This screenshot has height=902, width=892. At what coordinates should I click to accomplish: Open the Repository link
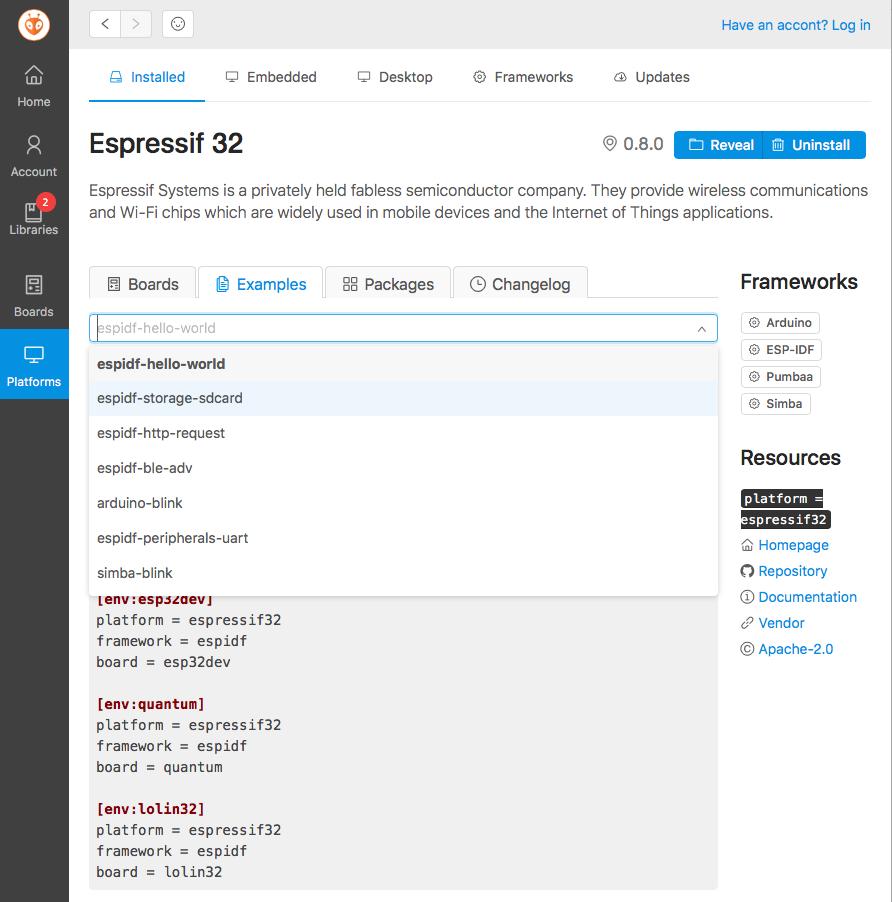tap(793, 571)
